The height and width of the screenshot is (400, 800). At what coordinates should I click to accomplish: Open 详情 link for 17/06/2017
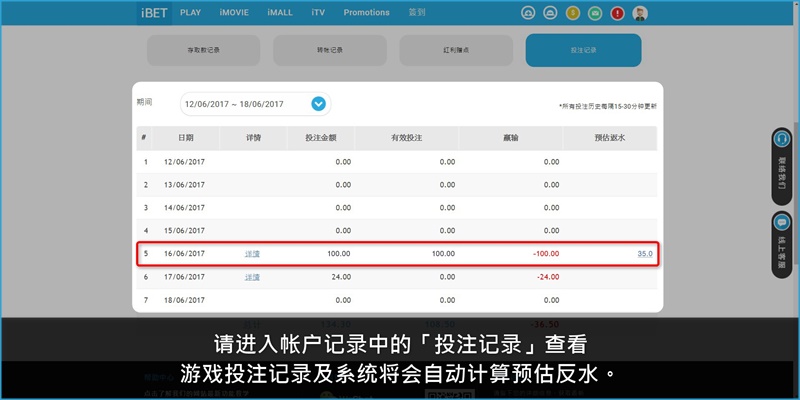253,277
